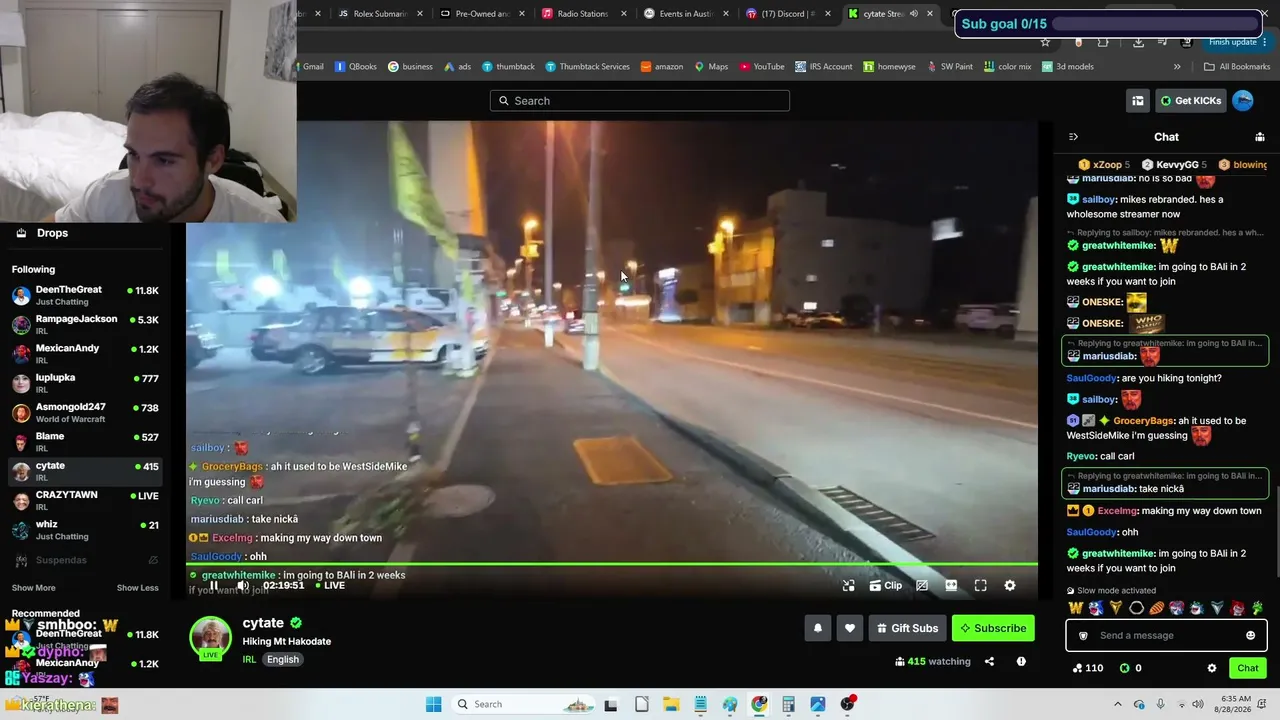The width and height of the screenshot is (1280, 720).
Task: Open the video player settings gear
Action: (1010, 586)
